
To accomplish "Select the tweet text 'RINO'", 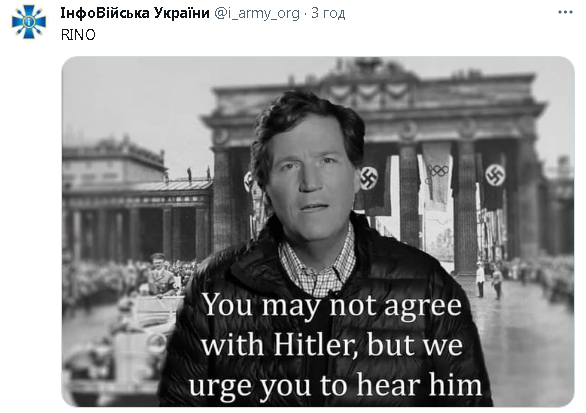I will pyautogui.click(x=78, y=35).
